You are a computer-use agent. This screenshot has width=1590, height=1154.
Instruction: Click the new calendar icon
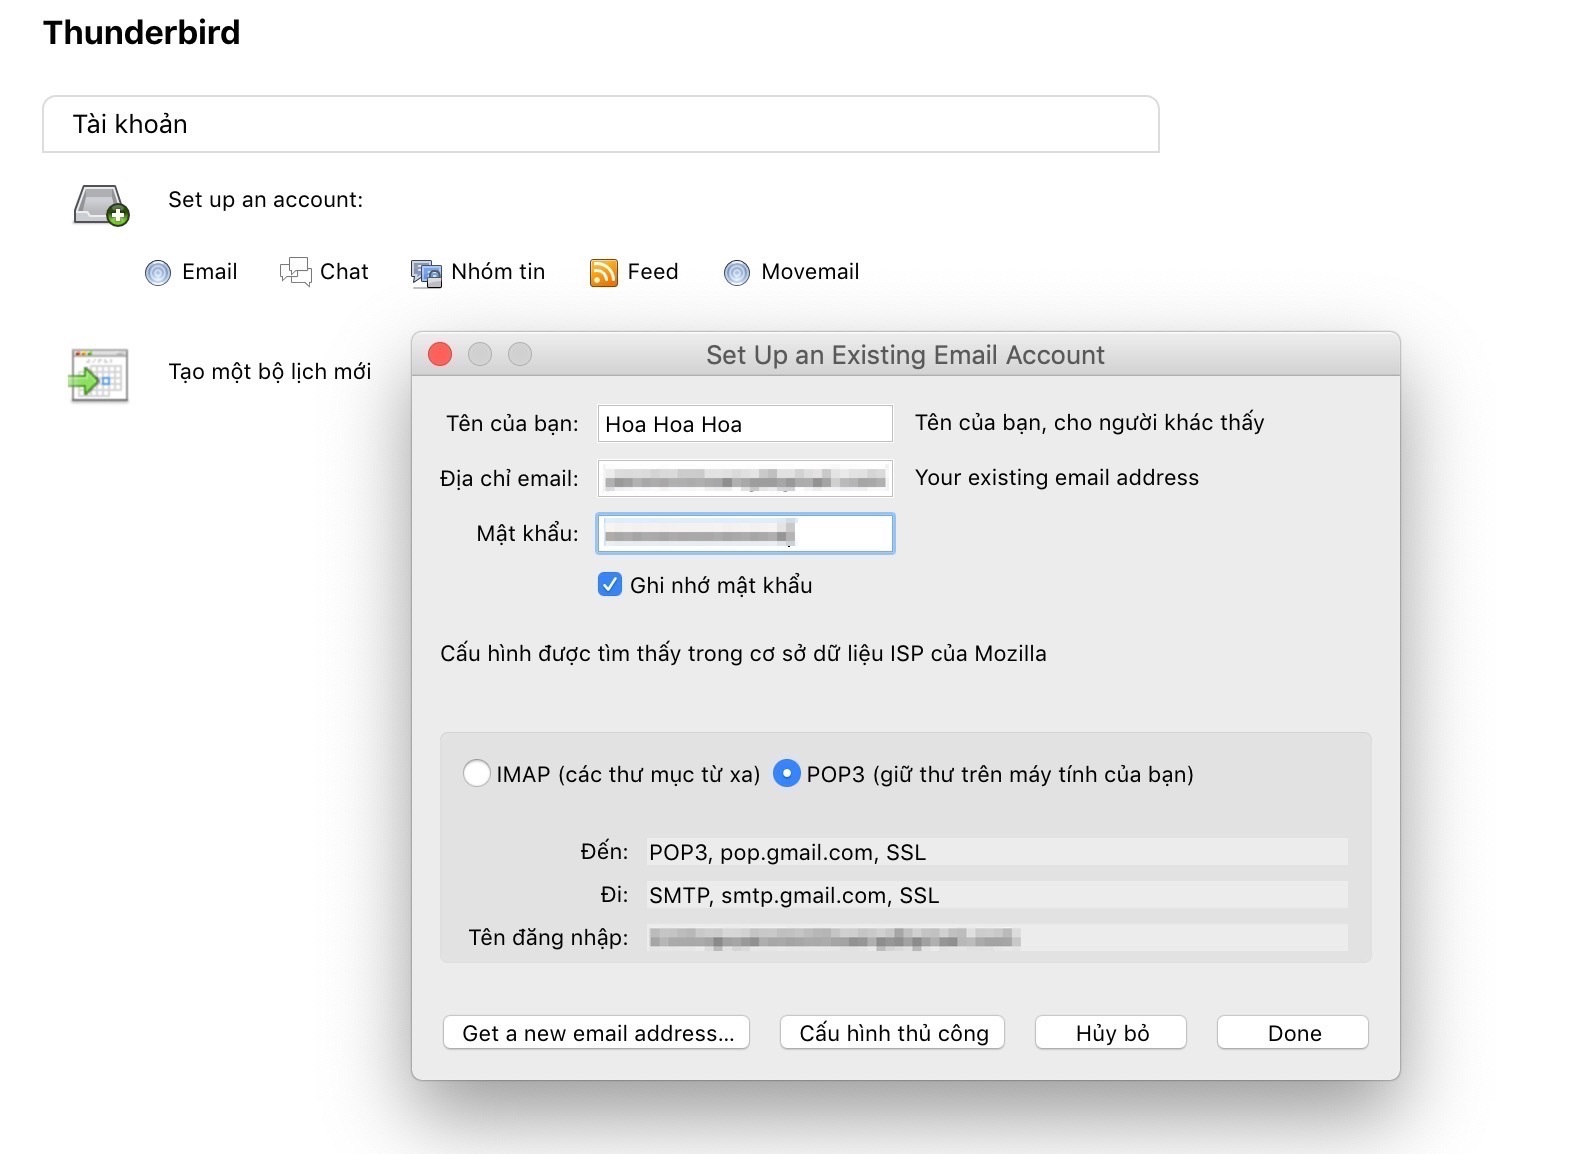pyautogui.click(x=99, y=375)
